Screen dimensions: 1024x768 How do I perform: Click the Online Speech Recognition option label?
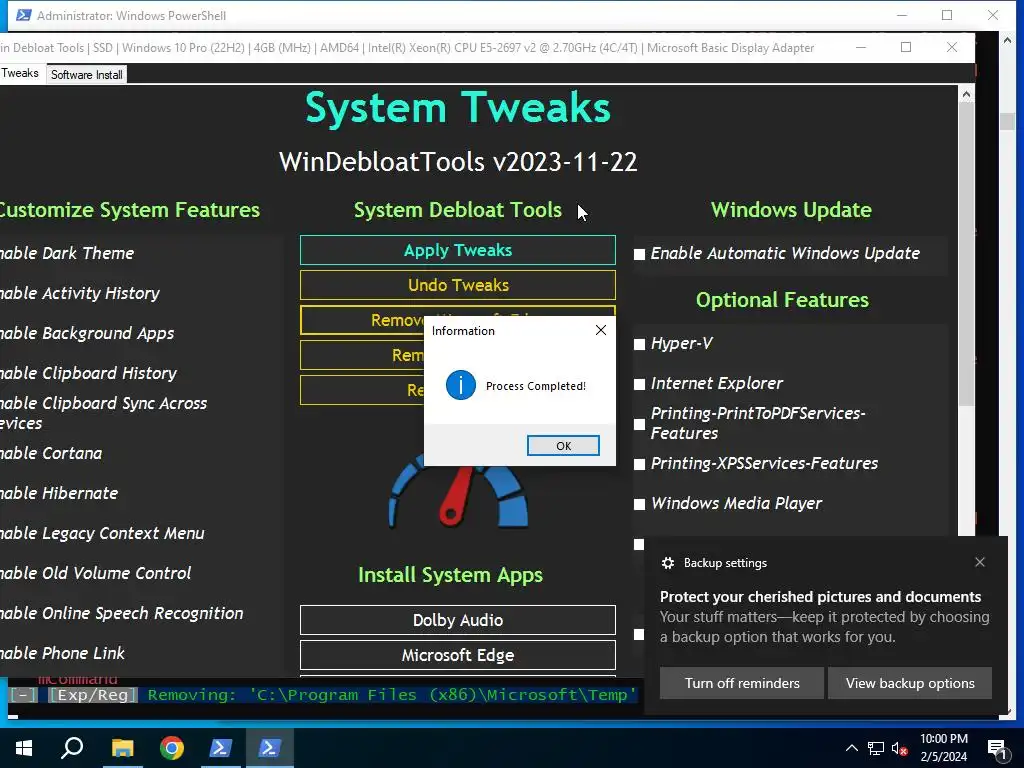(x=121, y=613)
